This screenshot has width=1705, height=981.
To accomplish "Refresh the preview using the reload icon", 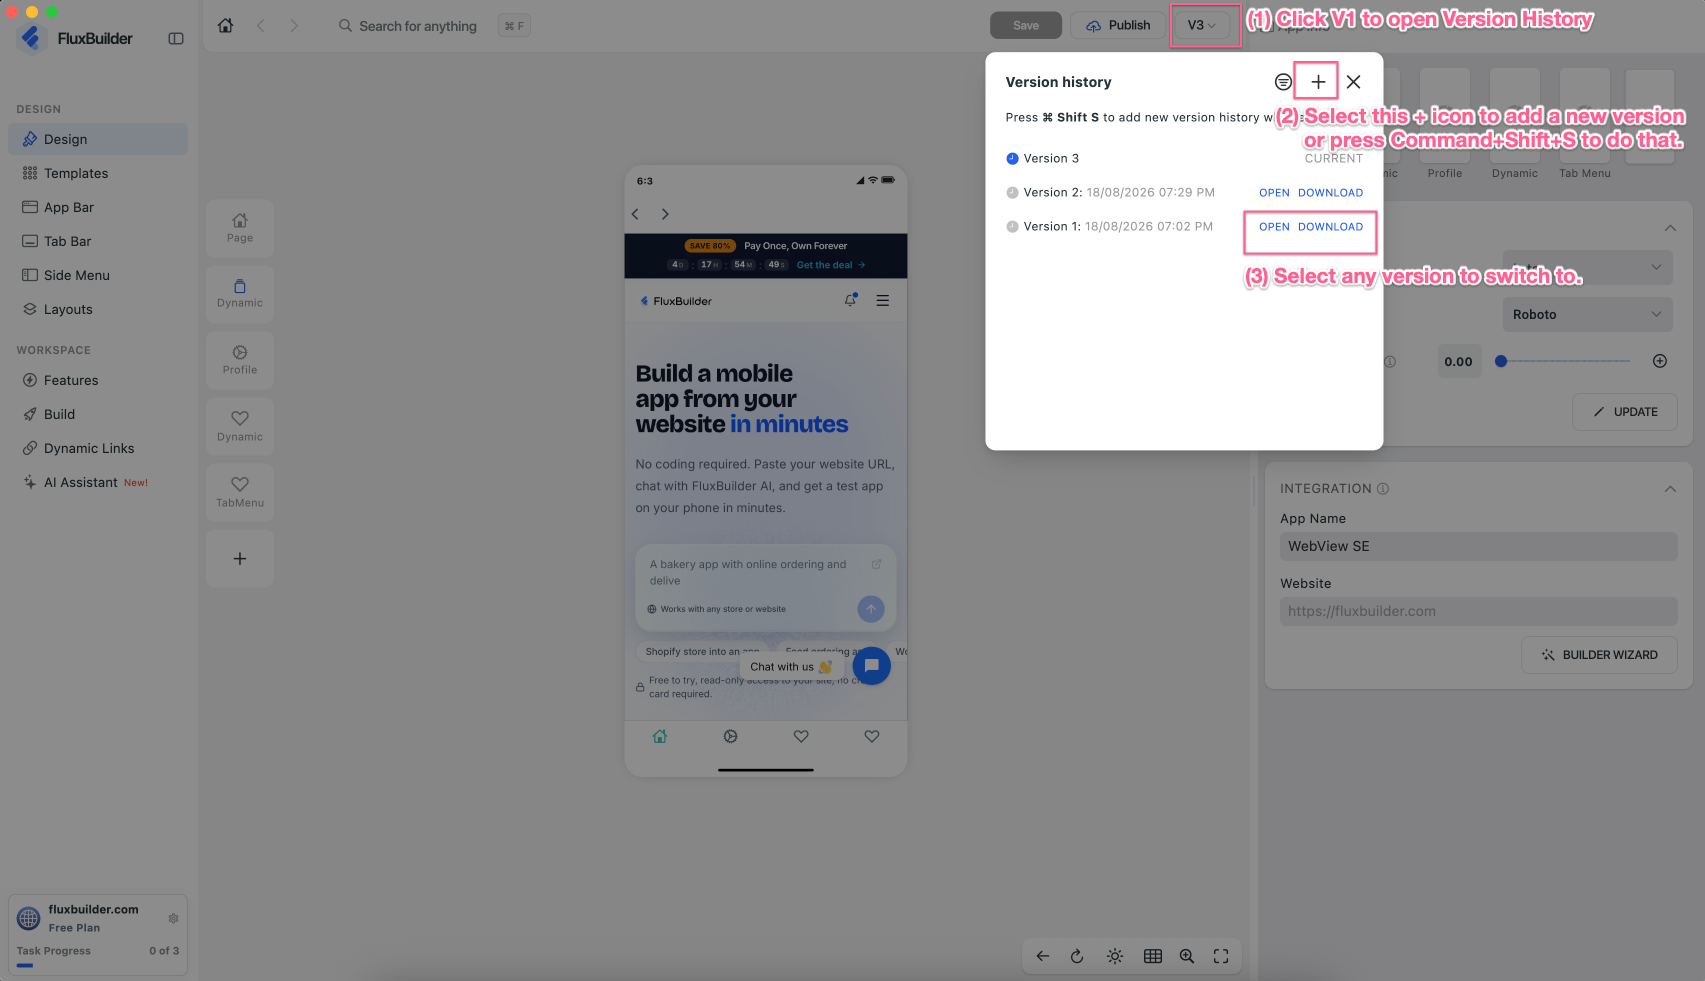I will 1077,956.
